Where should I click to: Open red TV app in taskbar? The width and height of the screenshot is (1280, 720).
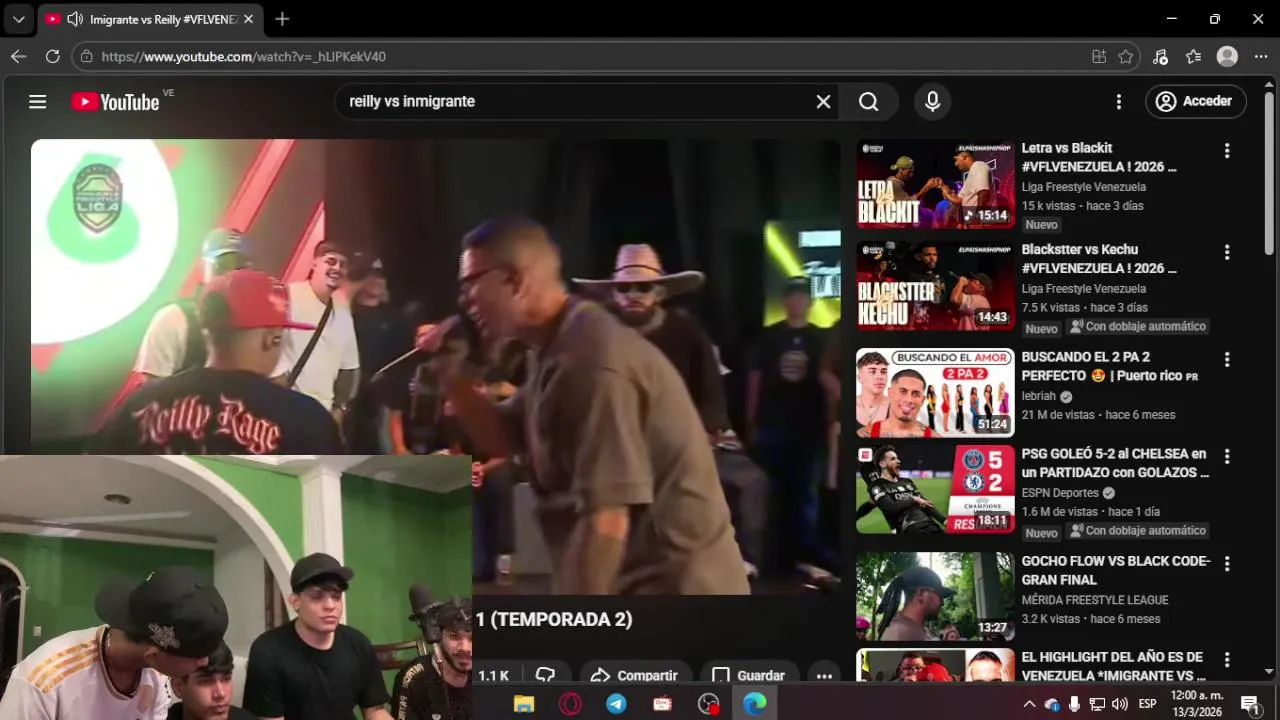tap(662, 704)
